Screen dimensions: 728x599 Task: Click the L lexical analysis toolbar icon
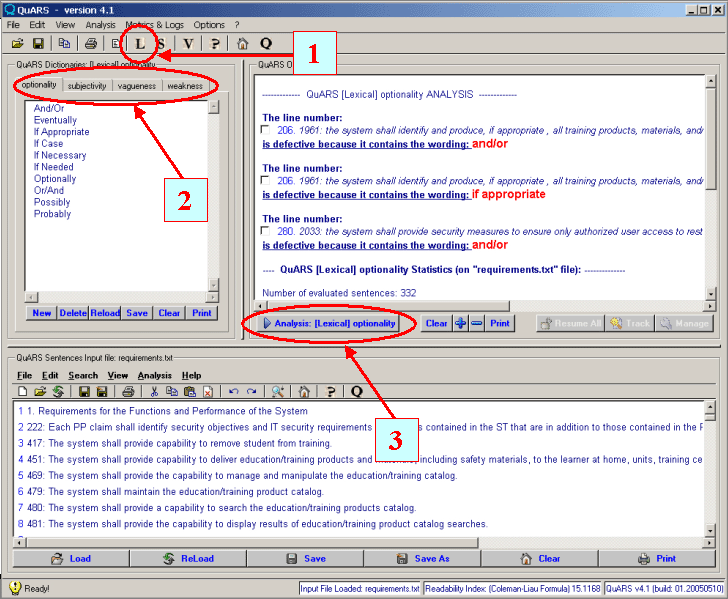pos(139,44)
